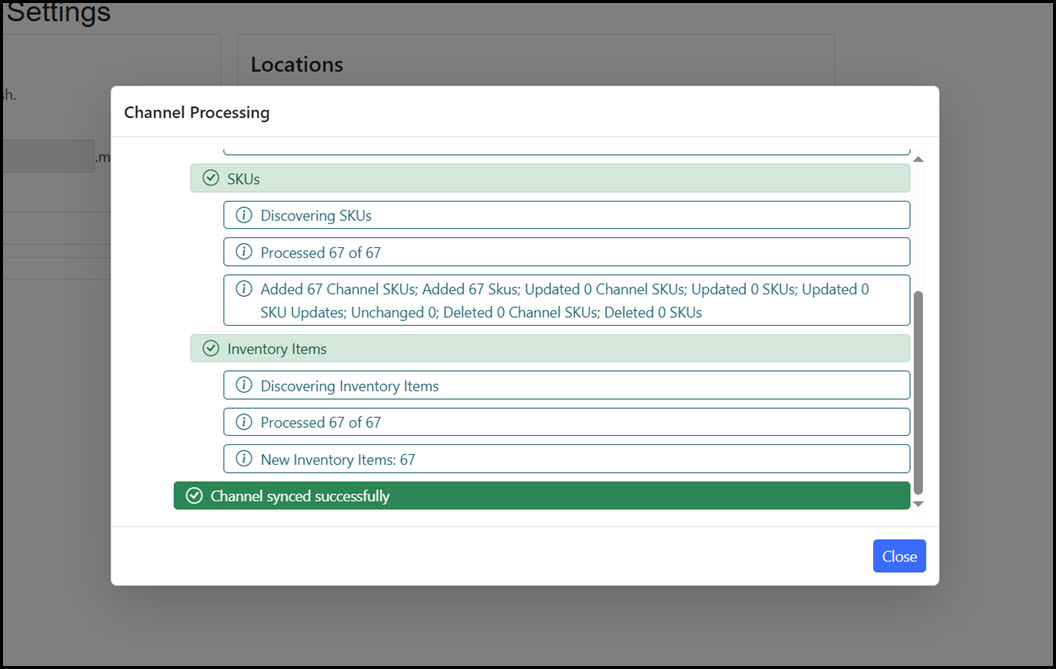The height and width of the screenshot is (669, 1056).
Task: Click the Channel synced successfully banner
Action: click(541, 496)
